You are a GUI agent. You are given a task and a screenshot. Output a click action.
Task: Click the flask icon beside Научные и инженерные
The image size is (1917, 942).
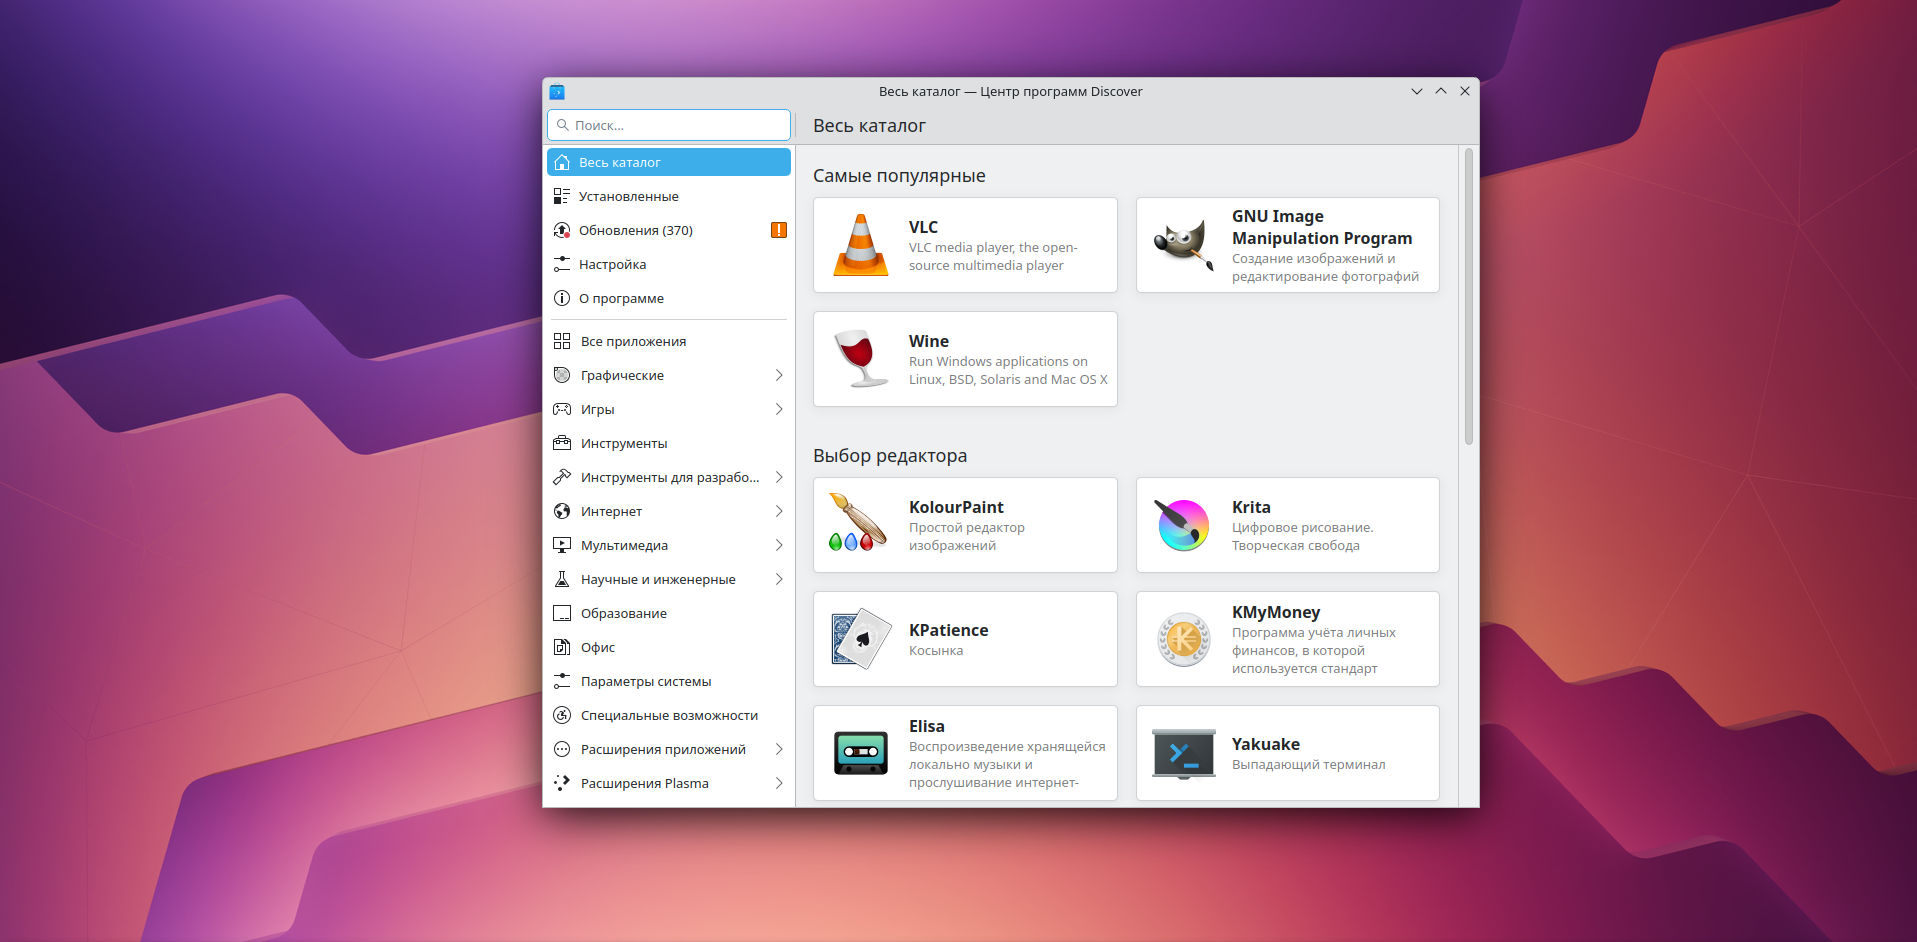click(562, 579)
